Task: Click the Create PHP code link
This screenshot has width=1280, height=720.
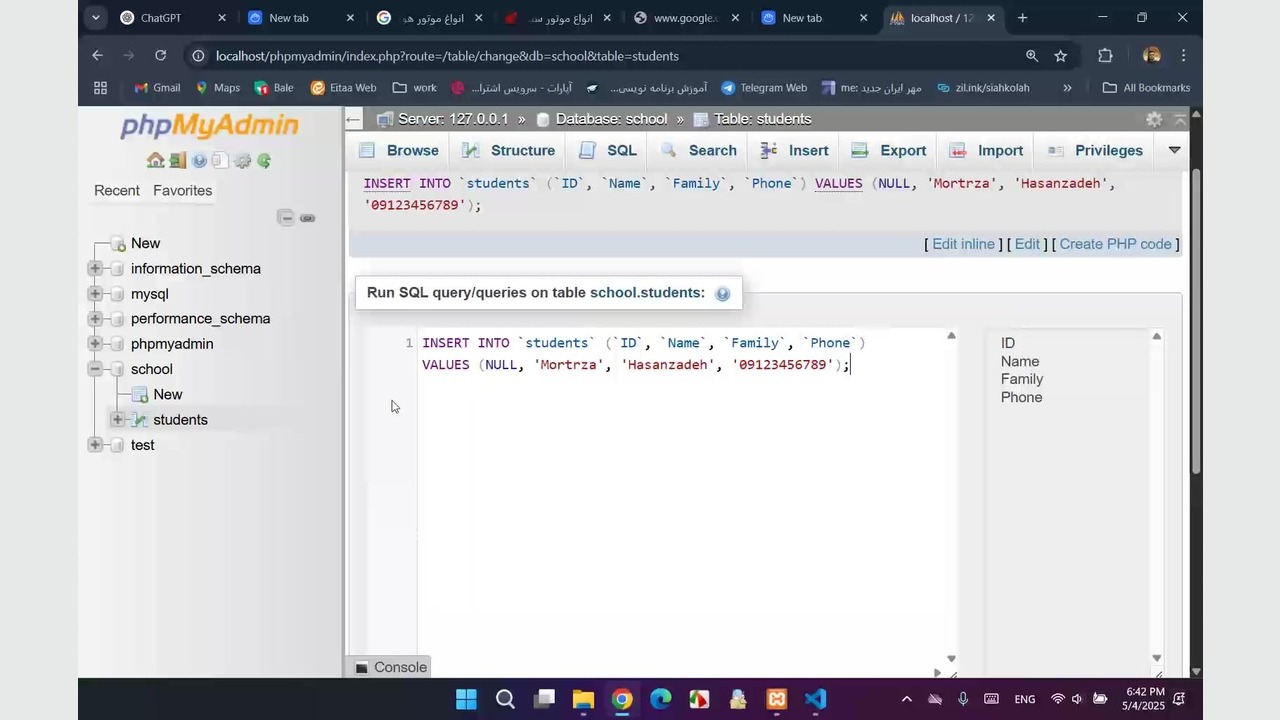Action: click(x=1115, y=244)
